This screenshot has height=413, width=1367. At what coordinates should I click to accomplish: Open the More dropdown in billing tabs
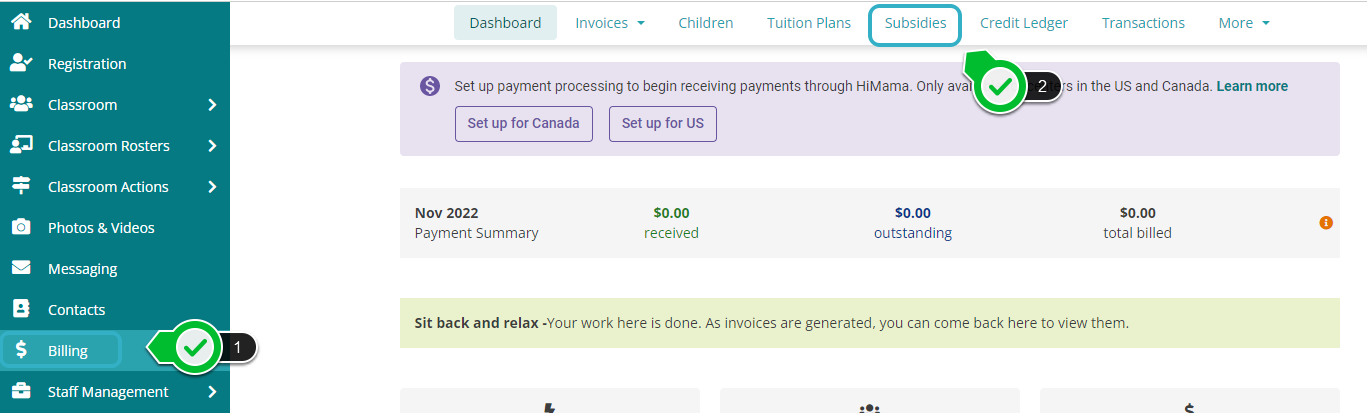tap(1243, 23)
